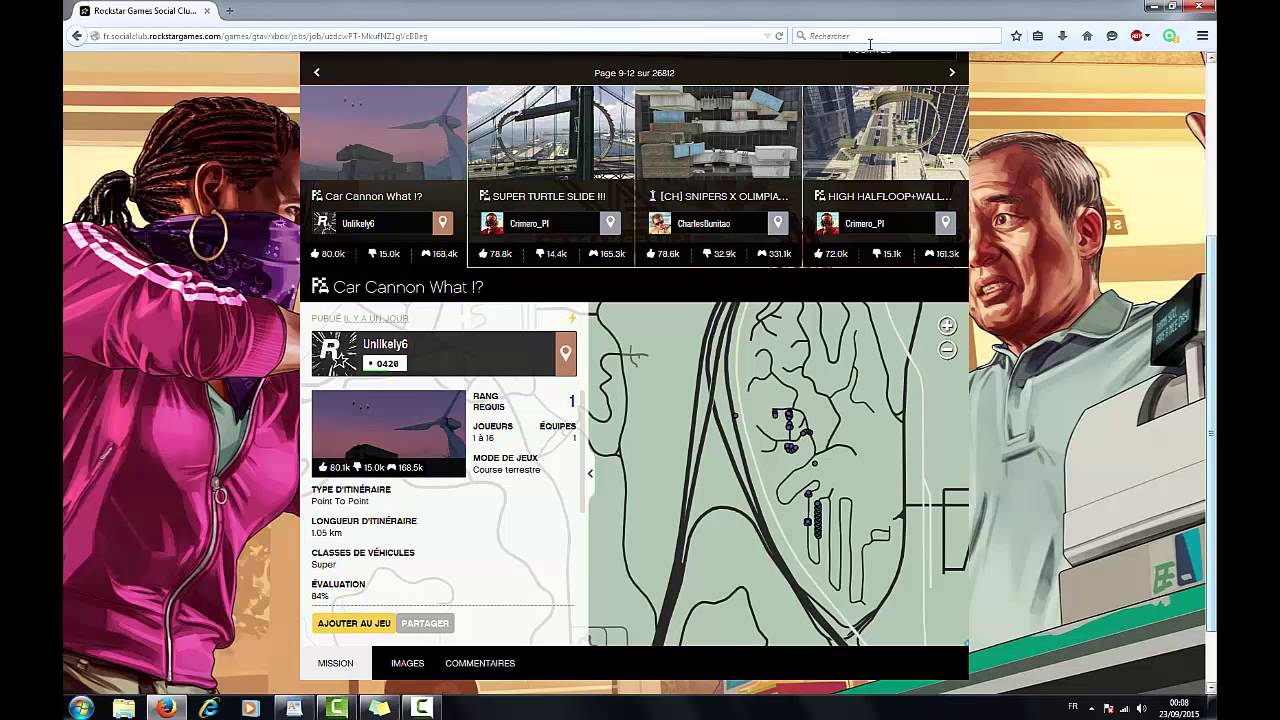Viewport: 1280px width, 720px height.
Task: Zoom in on the job map
Action: [947, 326]
